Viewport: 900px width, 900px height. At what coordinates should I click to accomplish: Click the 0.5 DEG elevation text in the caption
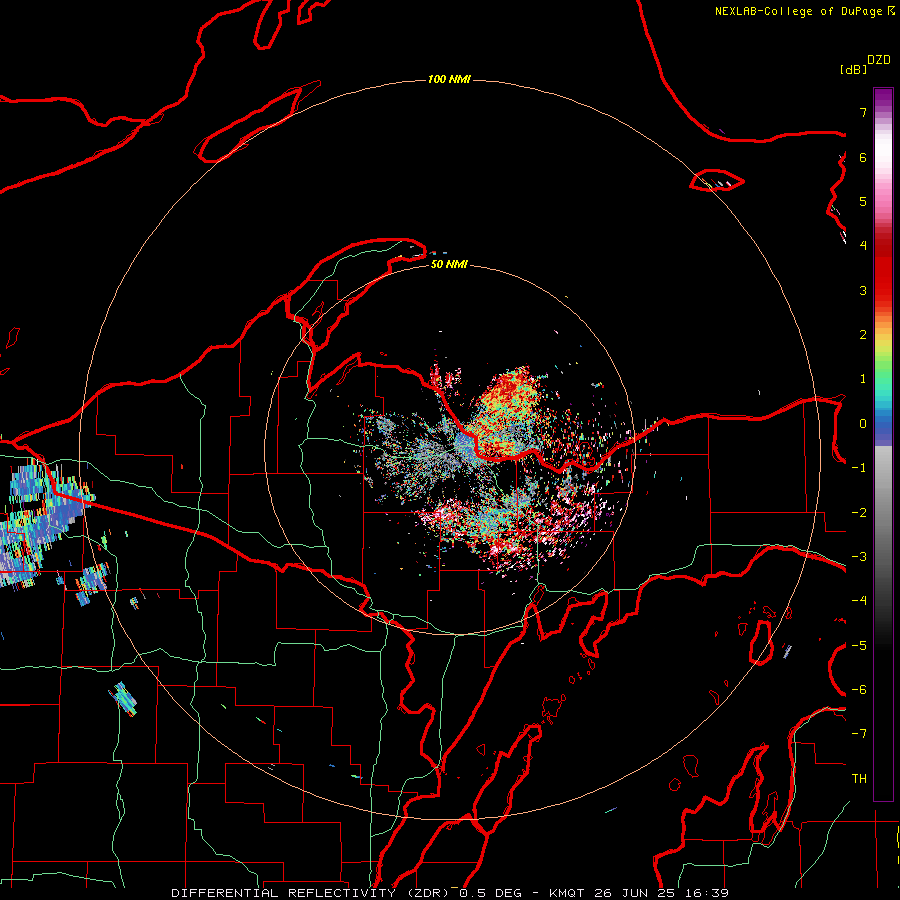point(491,893)
